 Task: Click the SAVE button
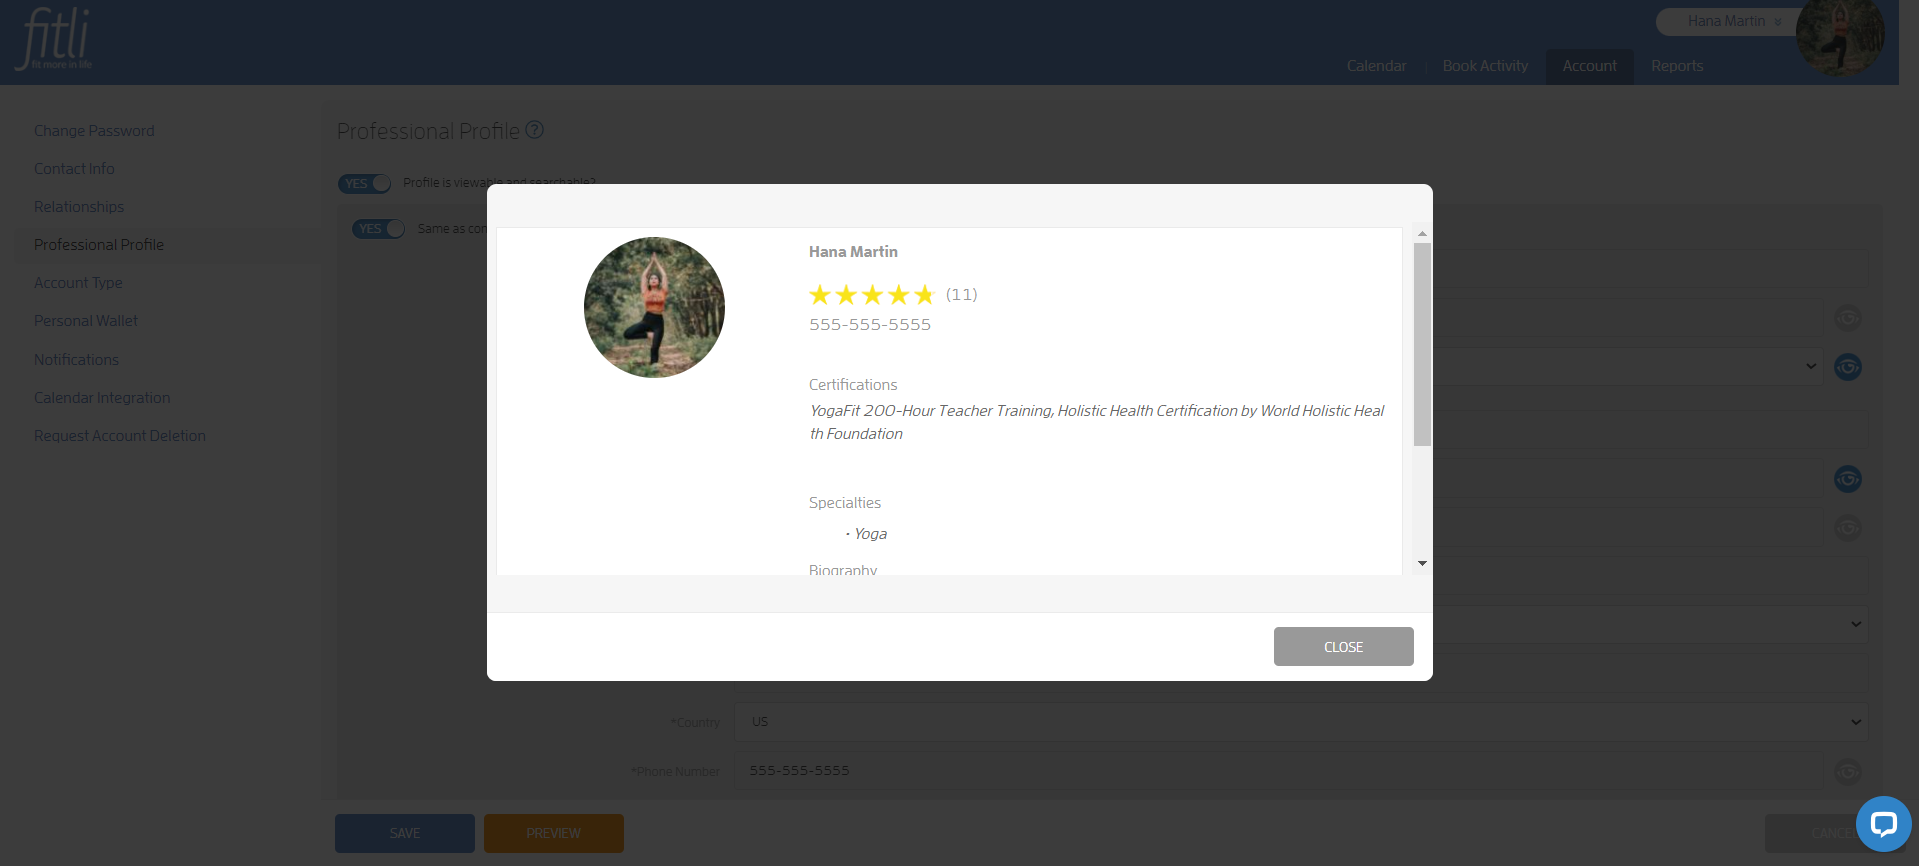pos(405,833)
